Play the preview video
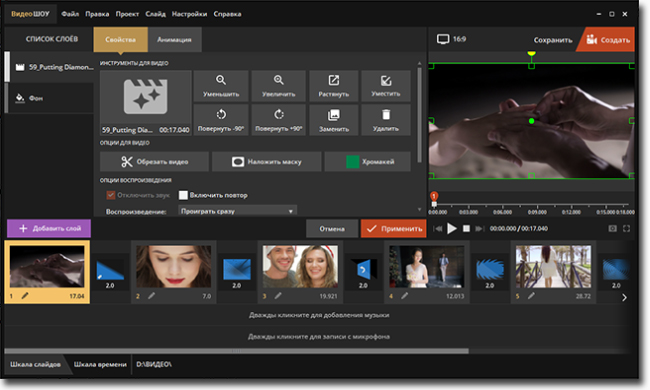650x390 pixels. pos(452,228)
